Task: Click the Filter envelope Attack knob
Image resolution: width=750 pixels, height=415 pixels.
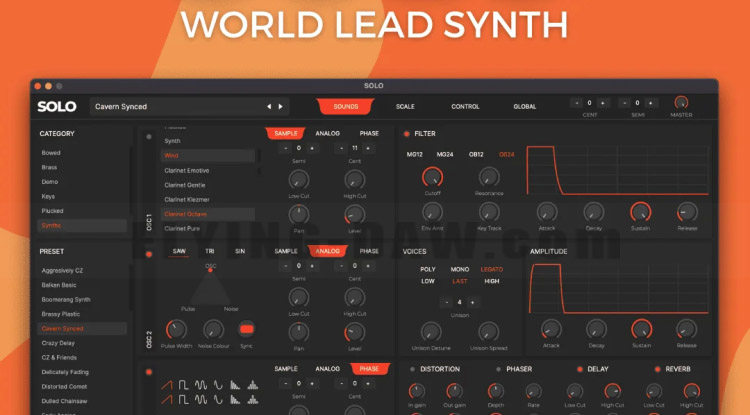Action: (x=547, y=212)
